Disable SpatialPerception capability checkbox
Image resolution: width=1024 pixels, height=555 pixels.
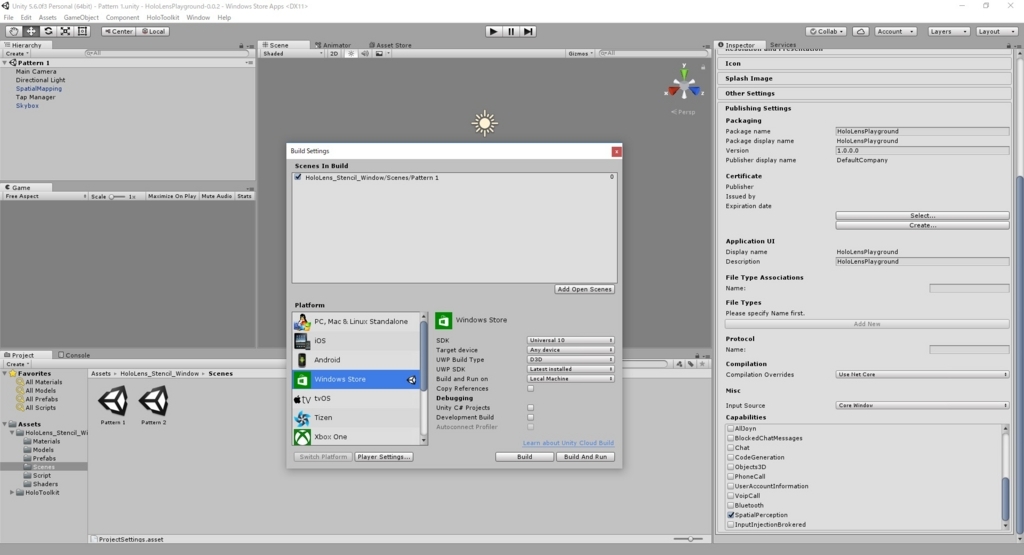[731, 515]
